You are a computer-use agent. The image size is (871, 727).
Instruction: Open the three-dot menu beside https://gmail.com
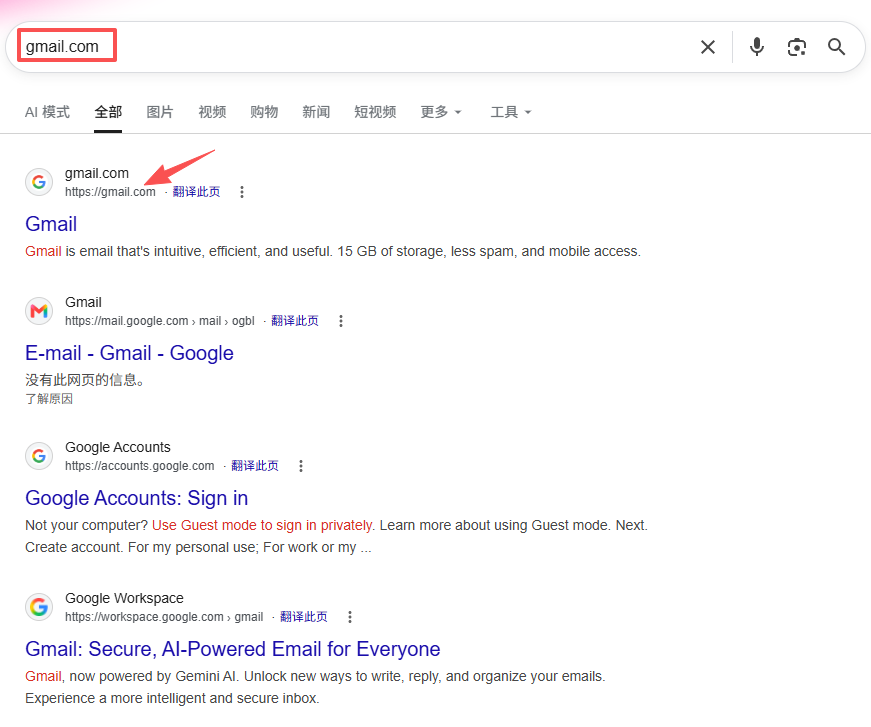242,192
